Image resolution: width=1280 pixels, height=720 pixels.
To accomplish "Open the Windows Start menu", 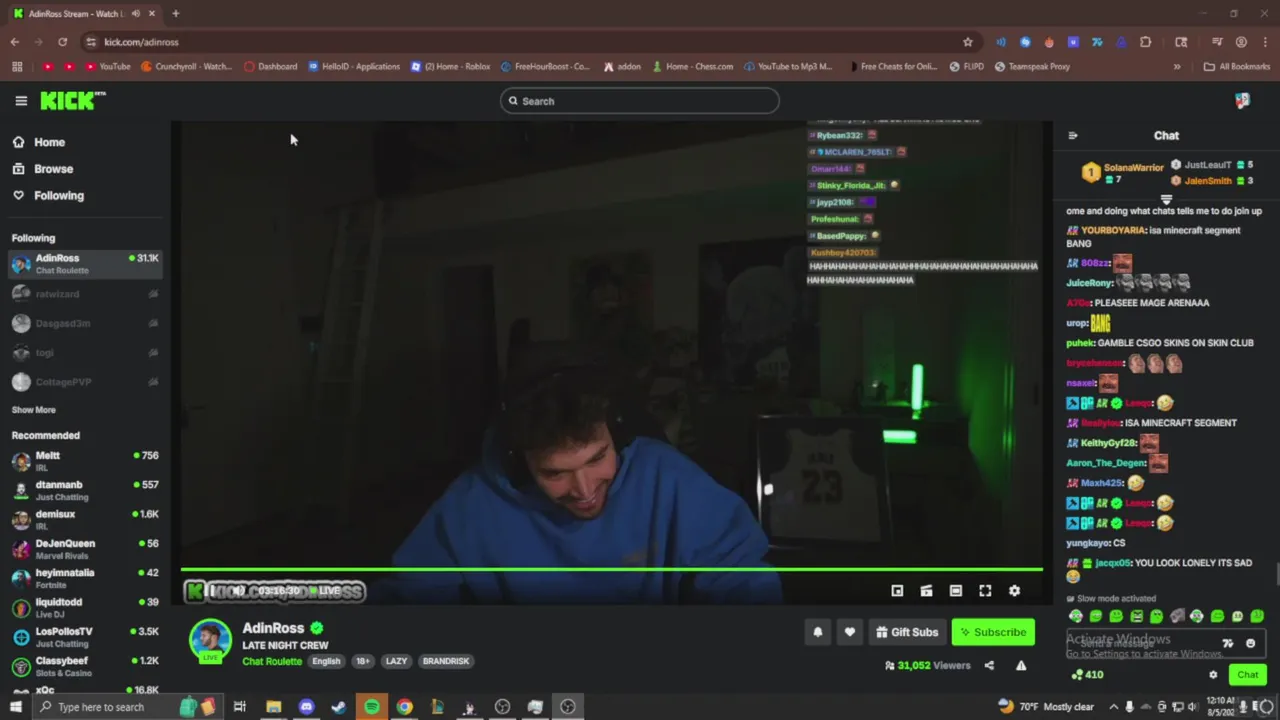I will (15, 707).
